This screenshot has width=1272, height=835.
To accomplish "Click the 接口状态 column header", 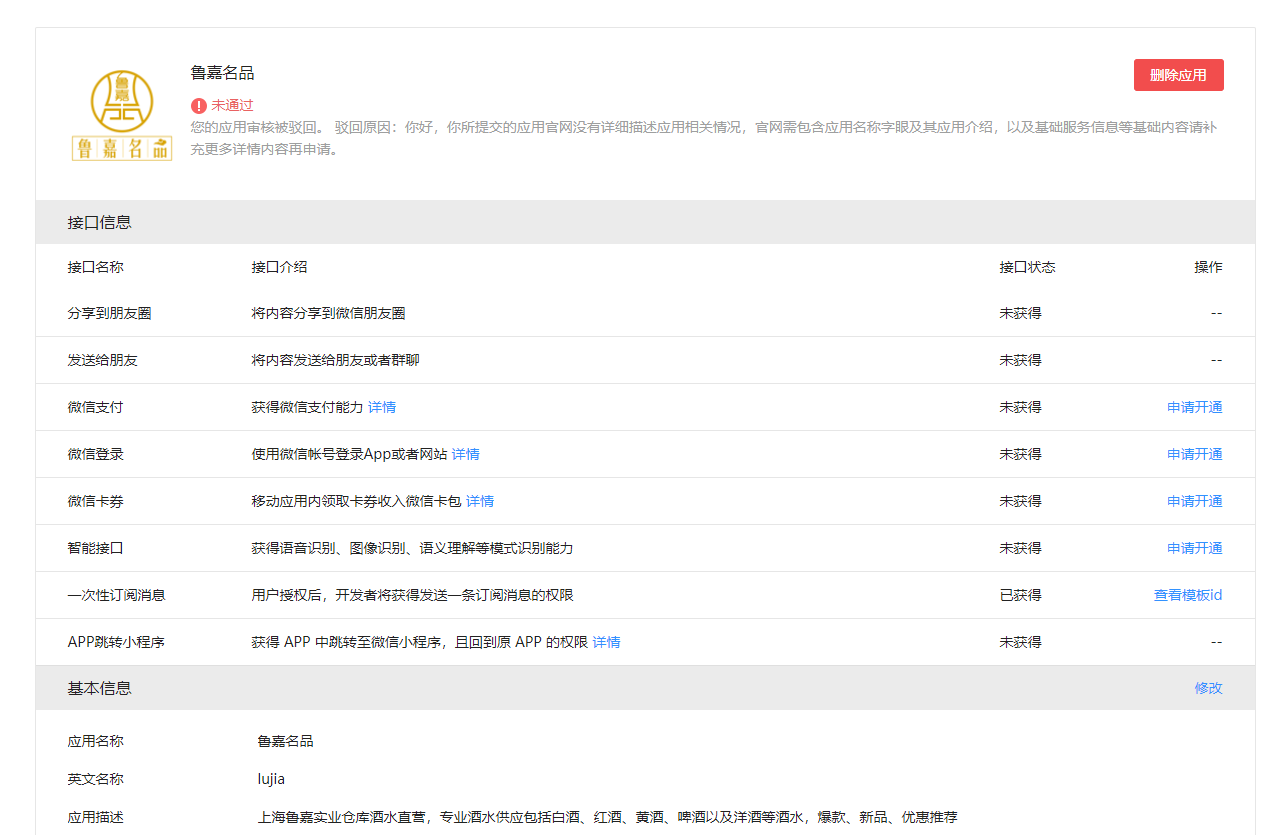I will 1027,267.
